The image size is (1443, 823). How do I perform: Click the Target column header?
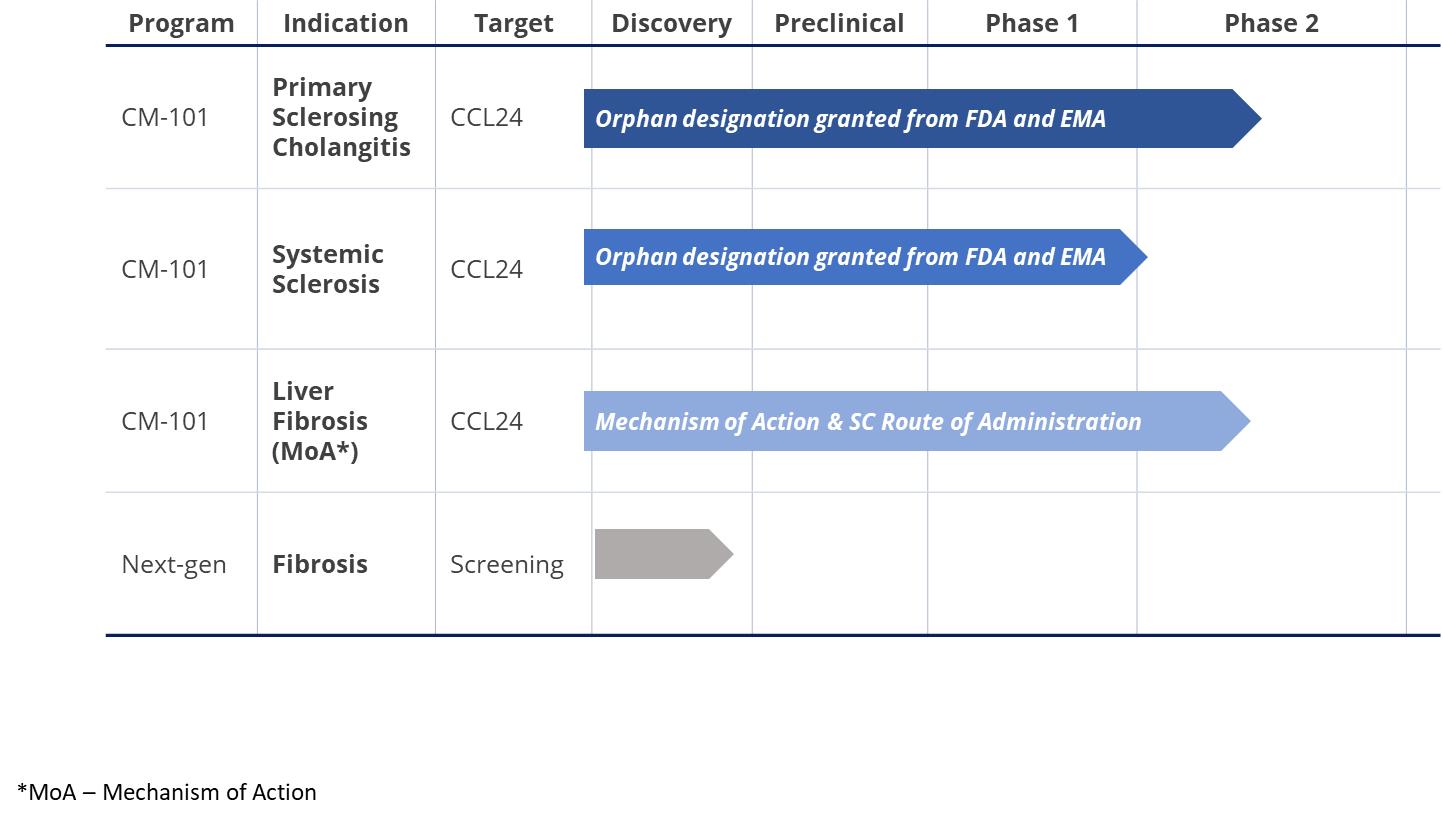(x=513, y=23)
